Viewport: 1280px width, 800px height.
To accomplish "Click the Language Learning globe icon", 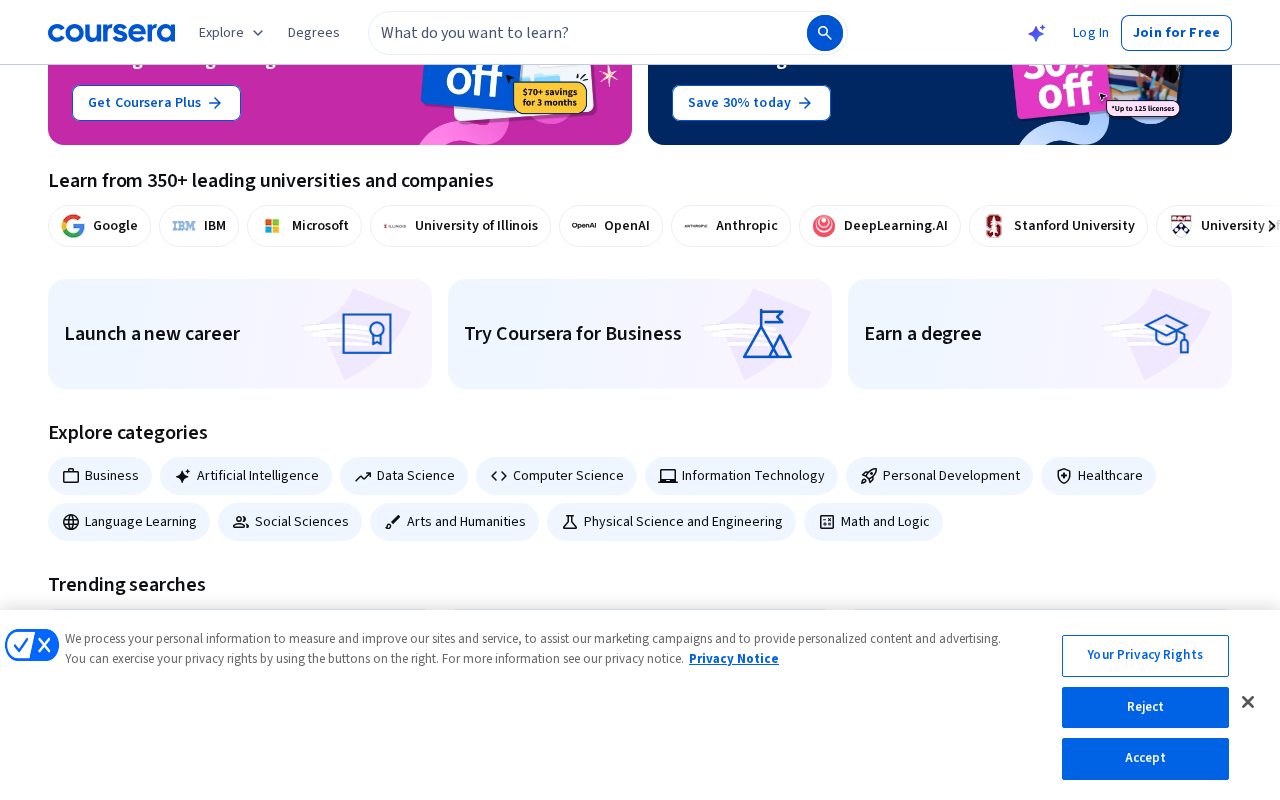I will coord(71,522).
